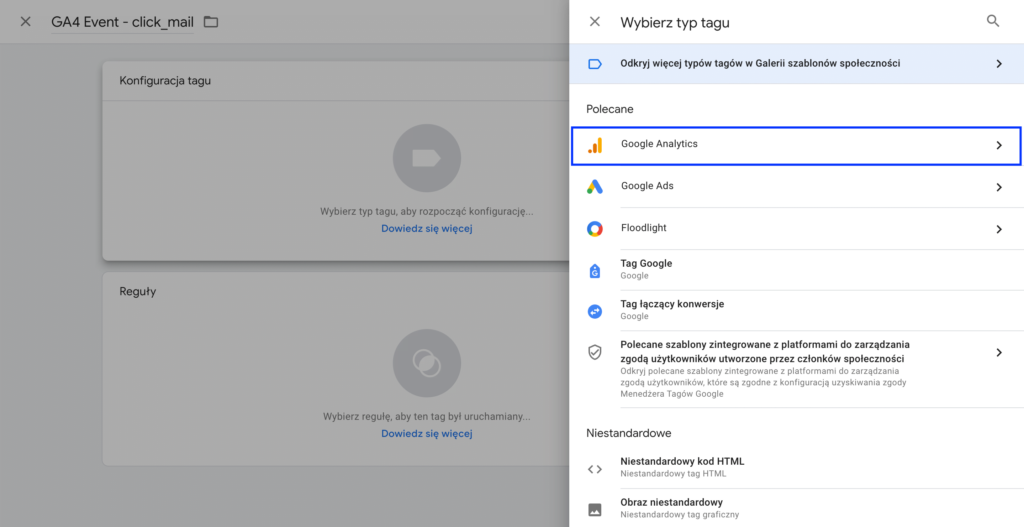Open Polecane szablony consent platform templates
This screenshot has height=527, width=1024.
pos(796,369)
